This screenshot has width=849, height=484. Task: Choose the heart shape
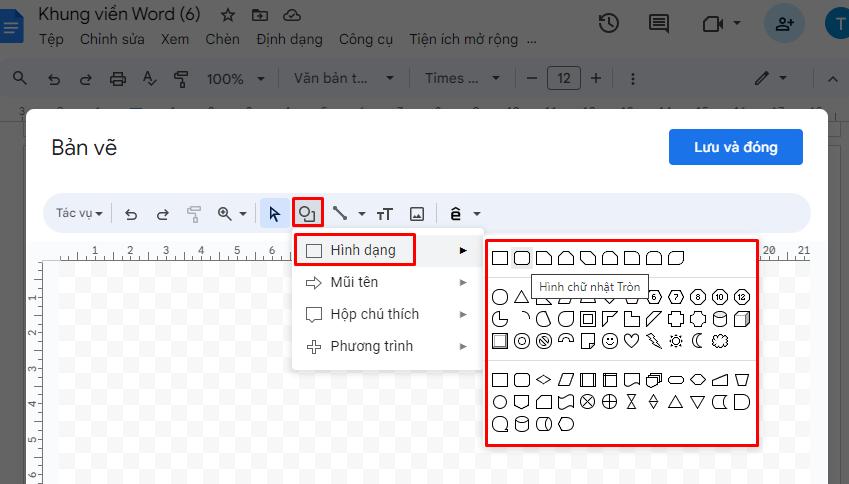pos(631,341)
